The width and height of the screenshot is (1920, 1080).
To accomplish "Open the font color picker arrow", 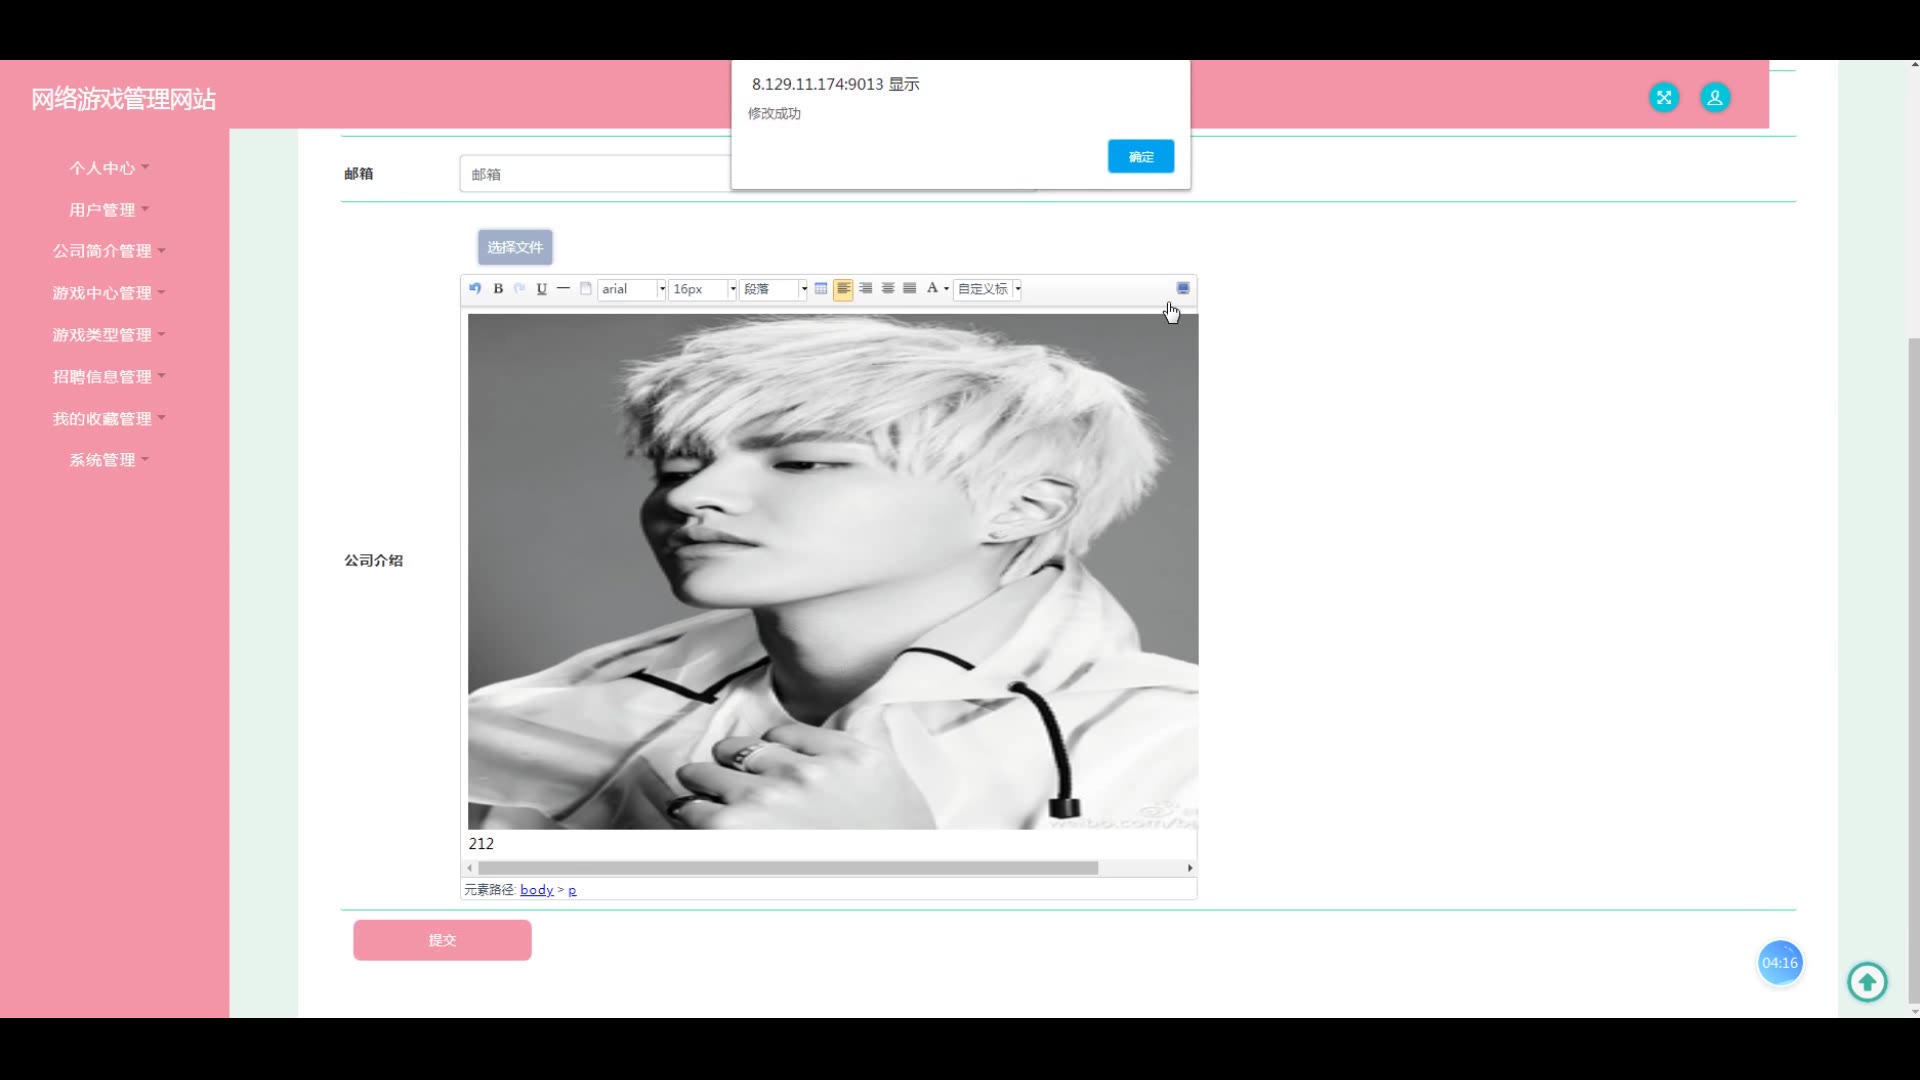I will 946,289.
